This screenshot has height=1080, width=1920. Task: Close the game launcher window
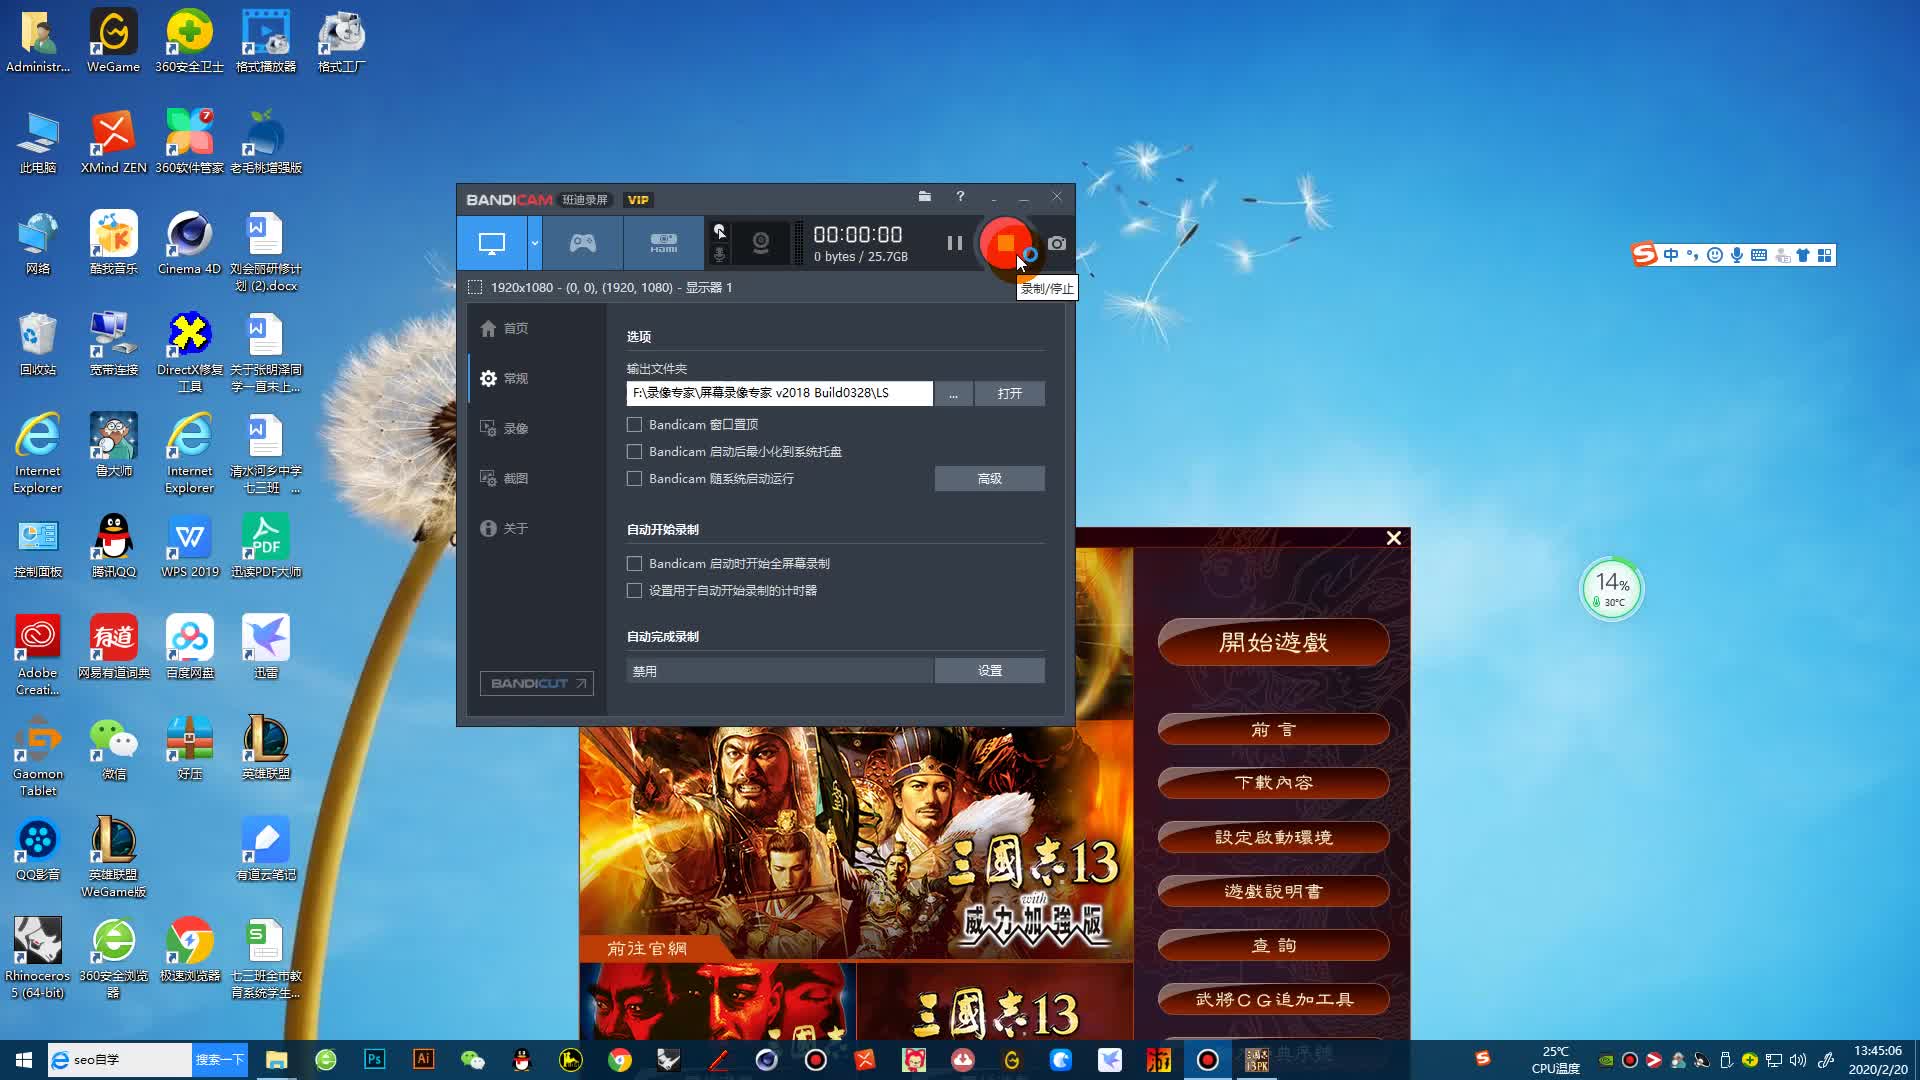coord(1394,538)
